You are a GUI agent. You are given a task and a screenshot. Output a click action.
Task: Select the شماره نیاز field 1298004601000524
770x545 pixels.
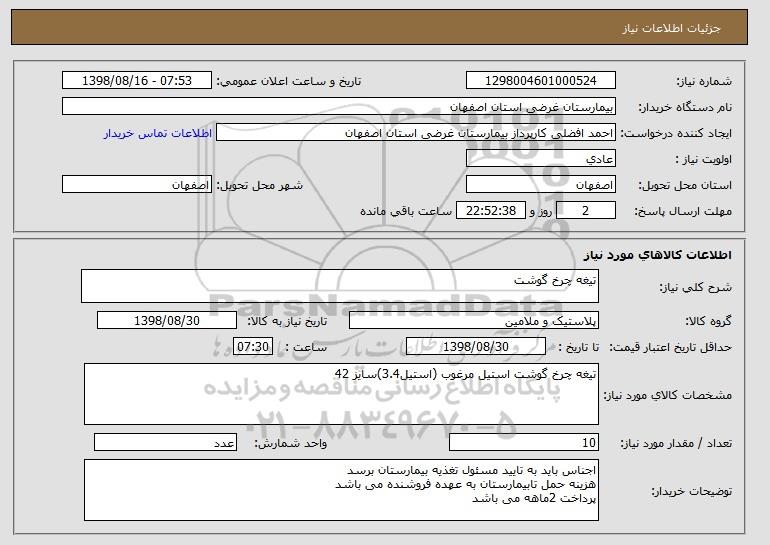[541, 81]
